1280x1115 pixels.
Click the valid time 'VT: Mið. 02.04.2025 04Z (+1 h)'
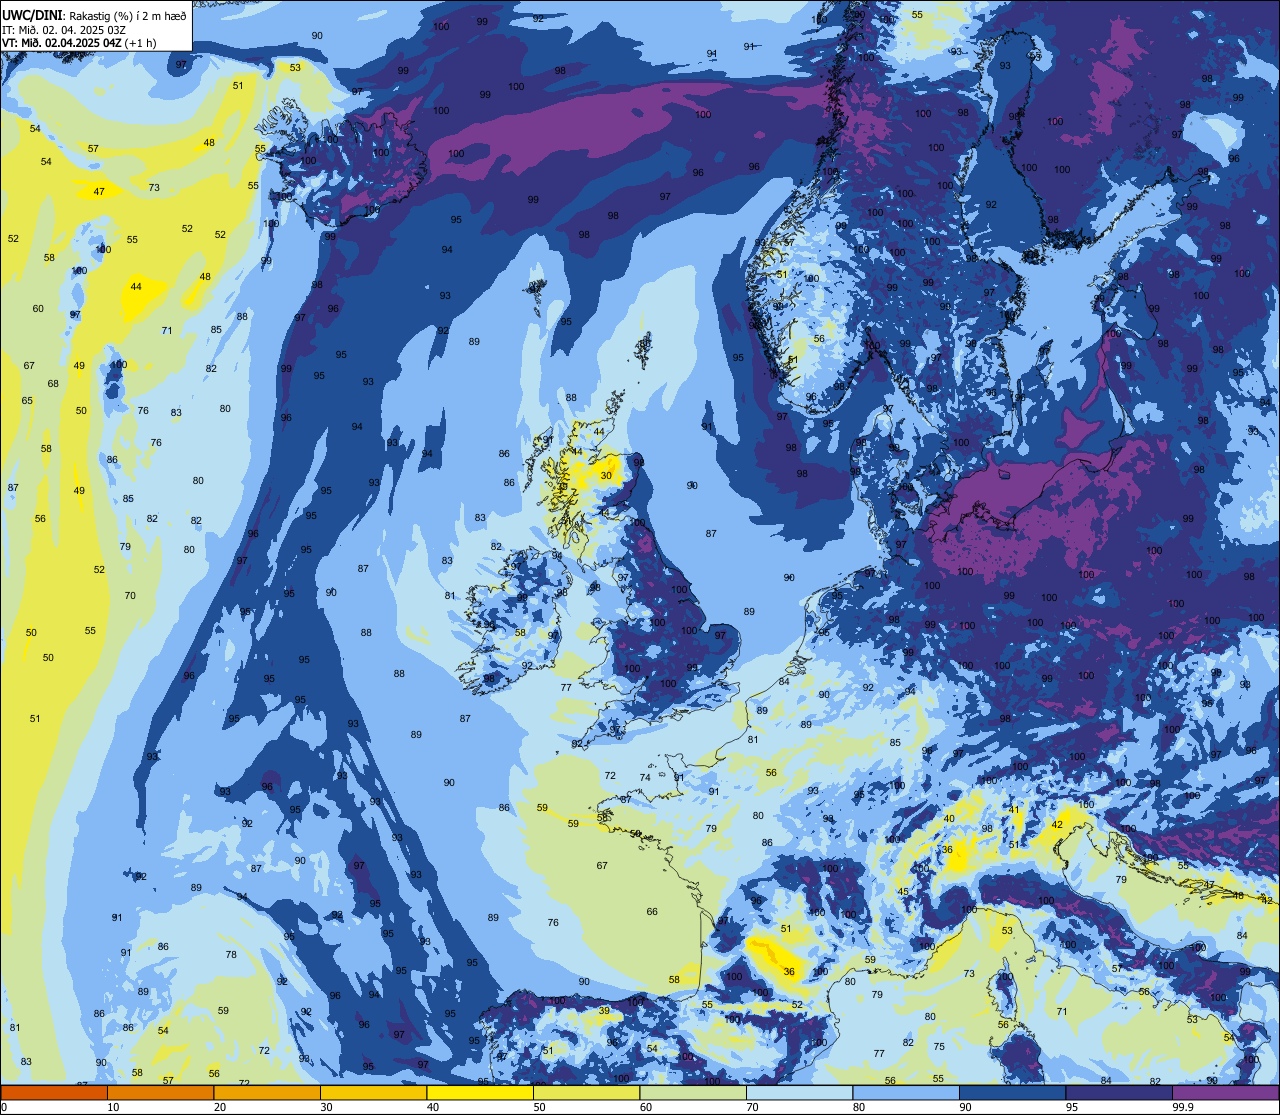coord(79,43)
